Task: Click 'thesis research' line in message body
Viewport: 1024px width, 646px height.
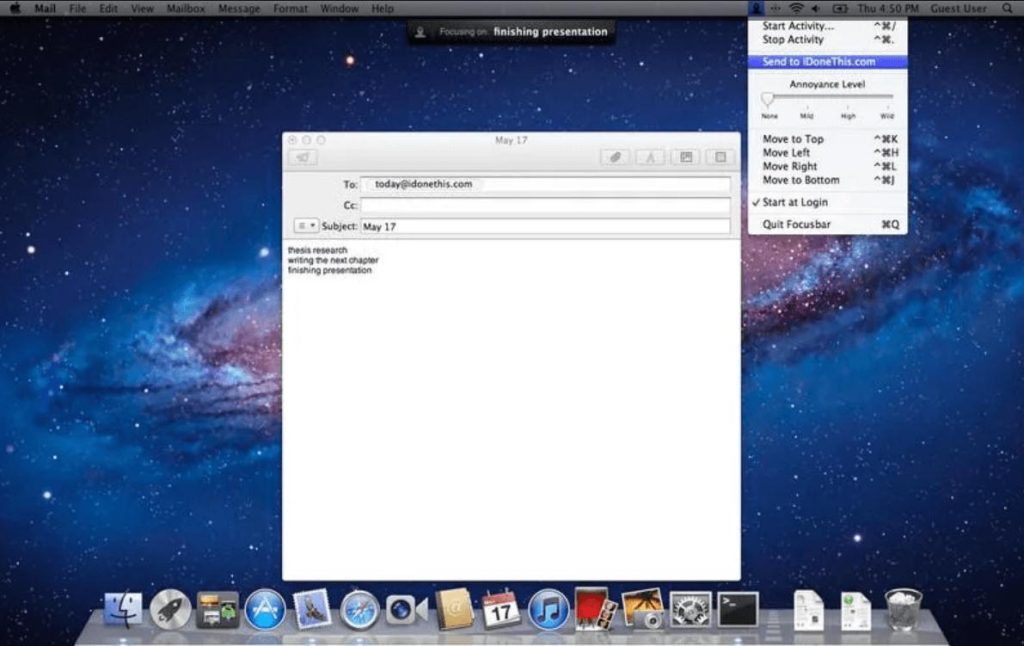Action: 317,250
